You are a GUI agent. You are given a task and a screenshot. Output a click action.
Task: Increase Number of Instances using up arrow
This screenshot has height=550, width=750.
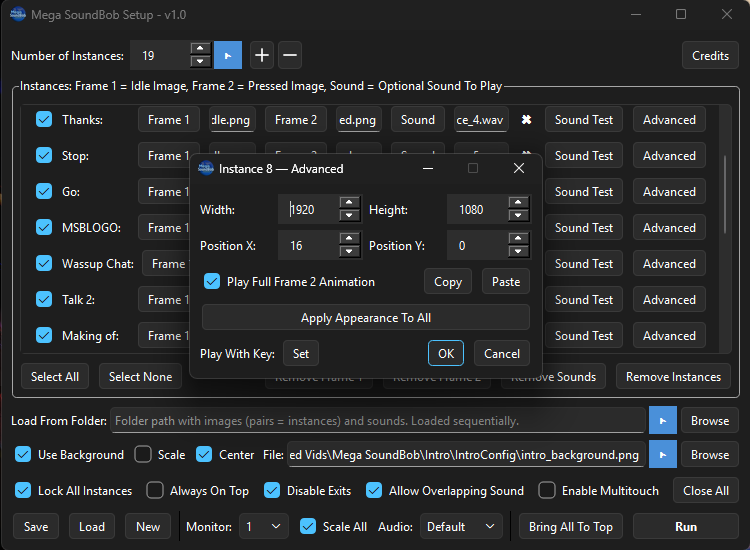pos(200,50)
